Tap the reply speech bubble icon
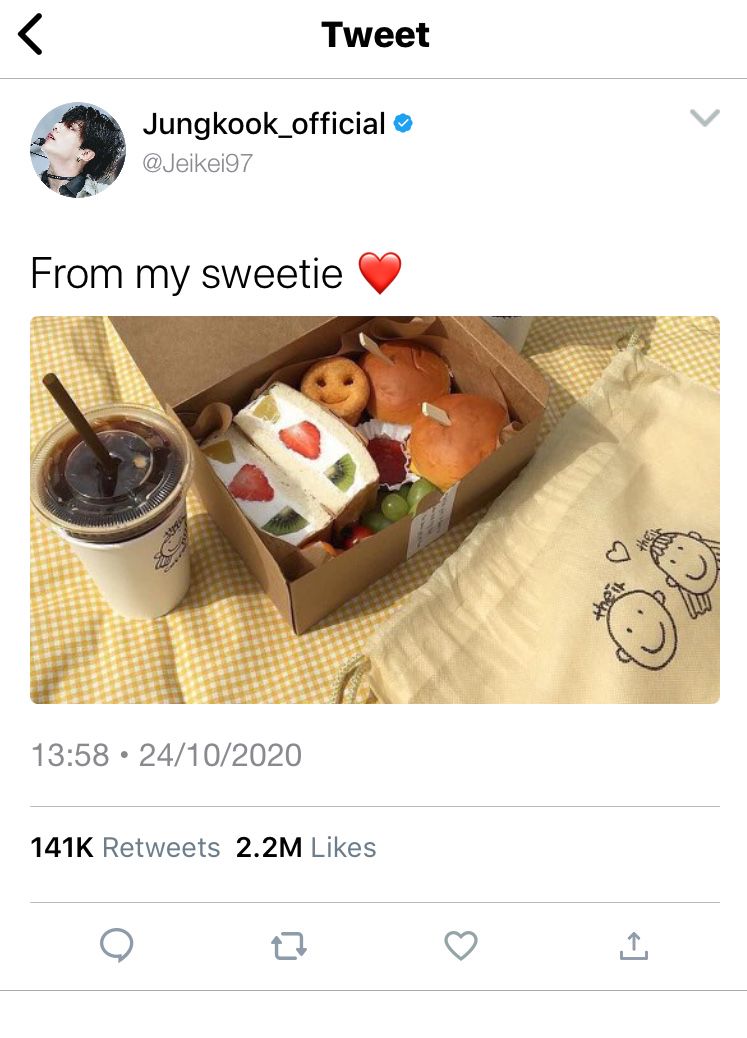This screenshot has height=1038, width=747. click(117, 945)
